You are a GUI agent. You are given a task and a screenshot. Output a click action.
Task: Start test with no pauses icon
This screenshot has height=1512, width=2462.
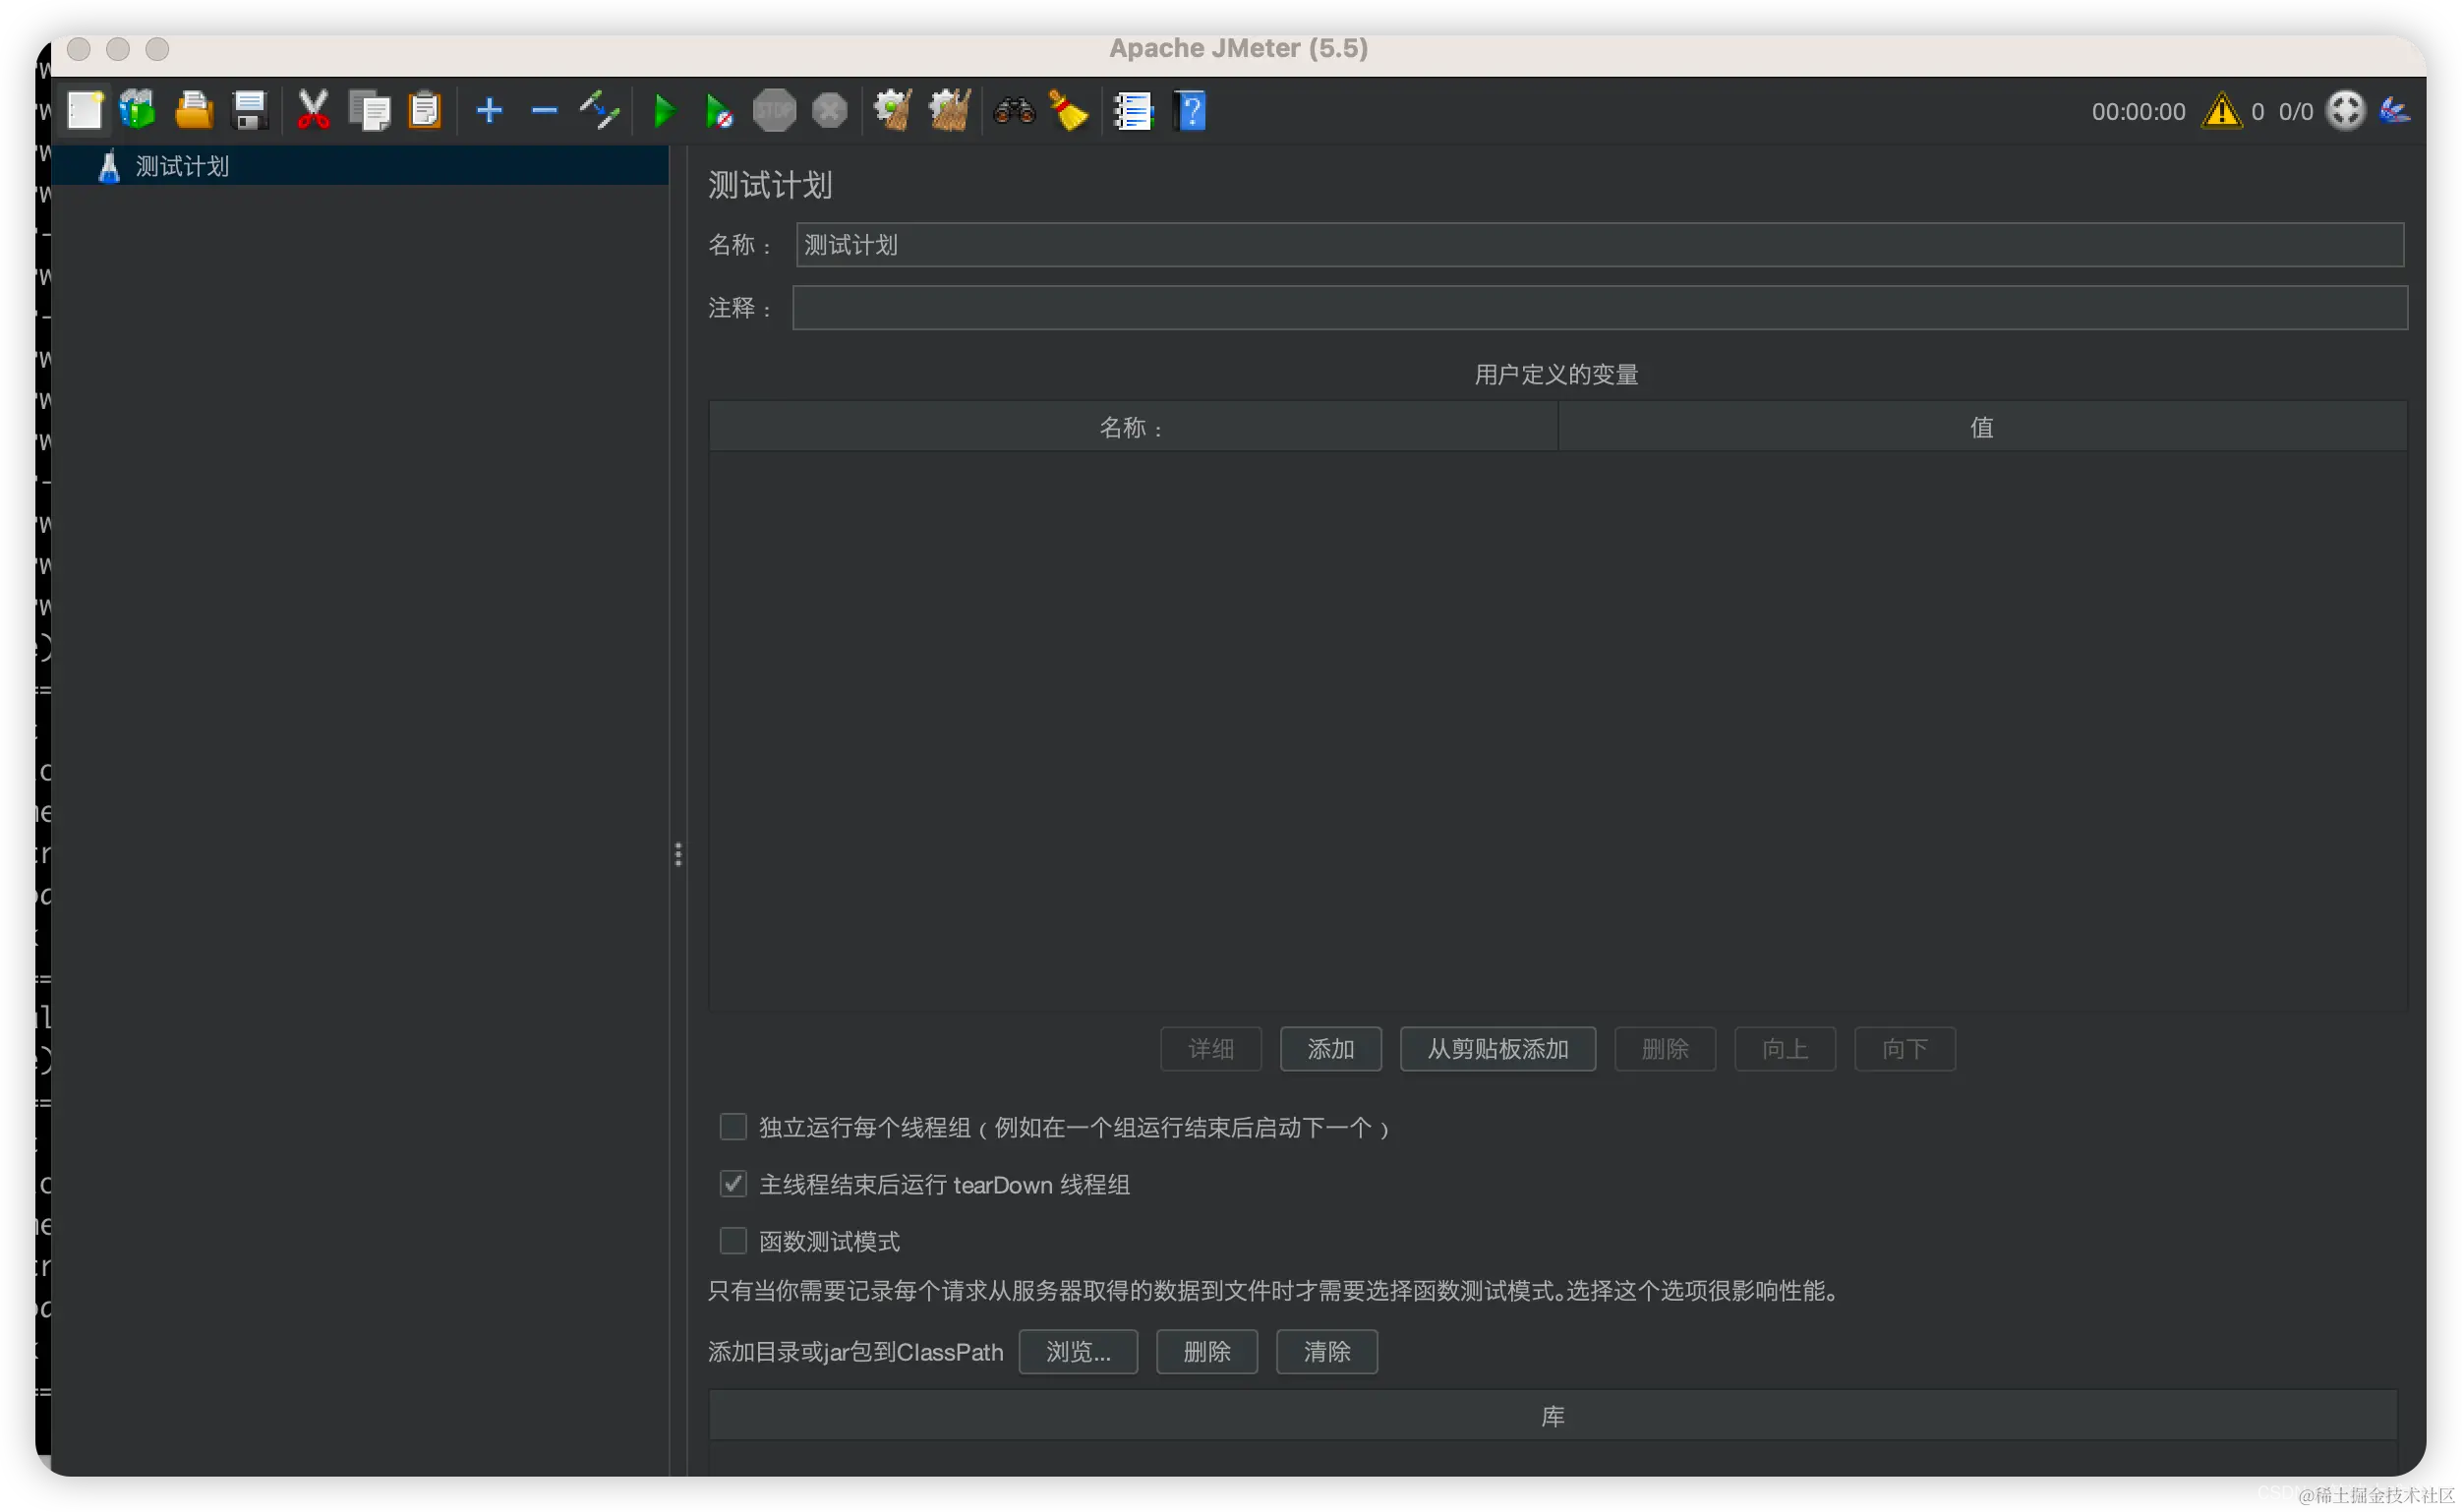pyautogui.click(x=719, y=110)
